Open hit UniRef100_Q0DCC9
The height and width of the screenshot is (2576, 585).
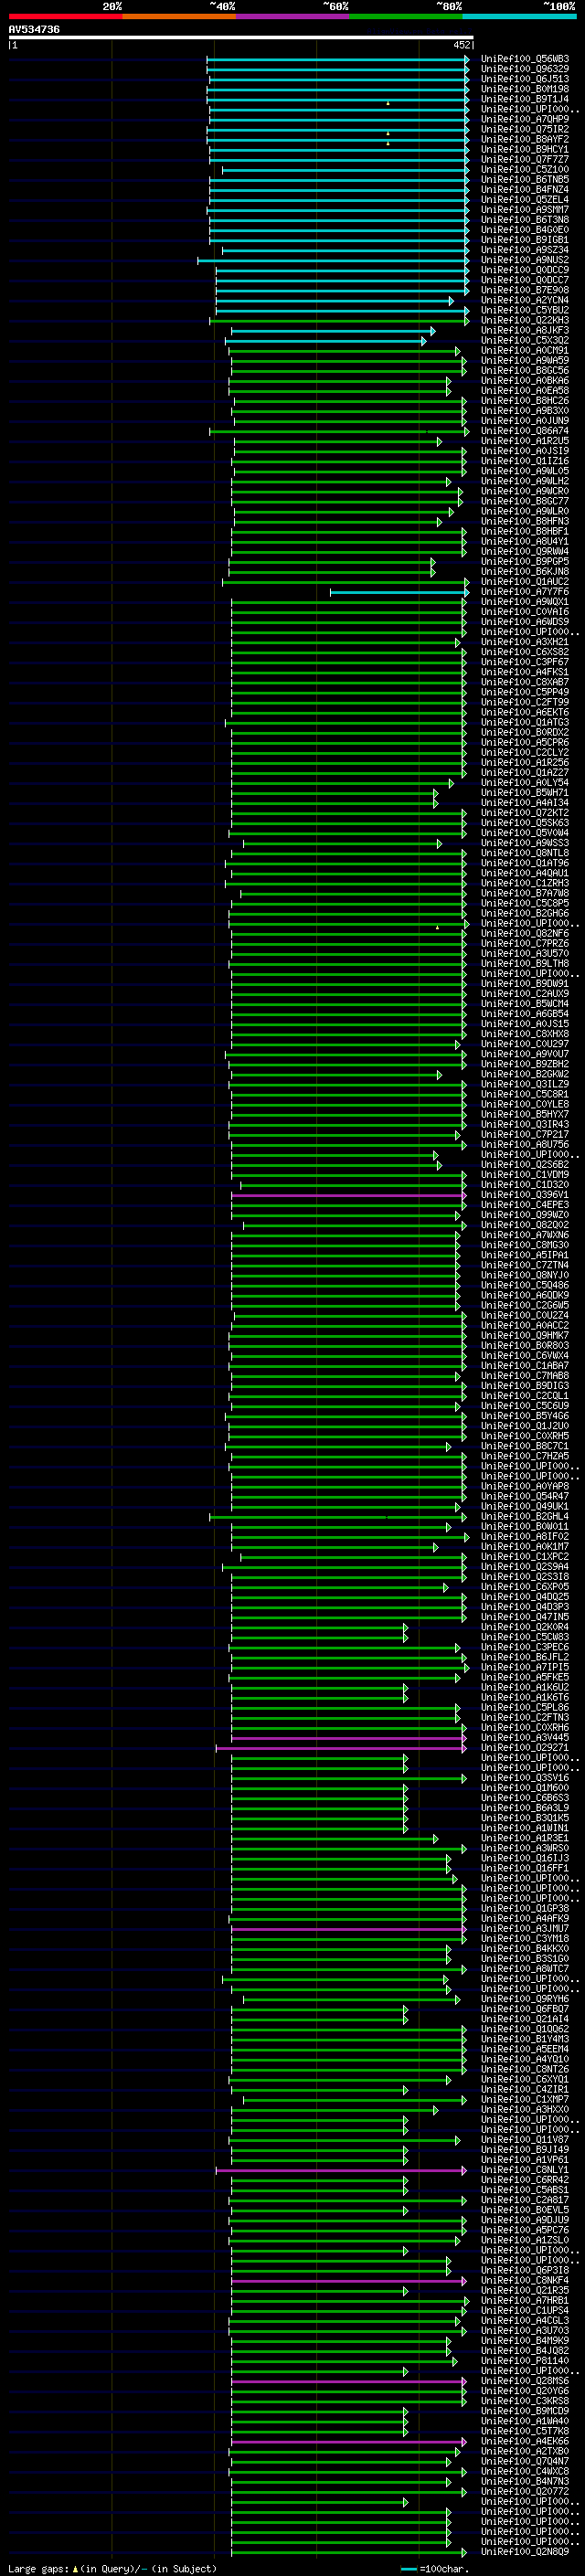[525, 271]
